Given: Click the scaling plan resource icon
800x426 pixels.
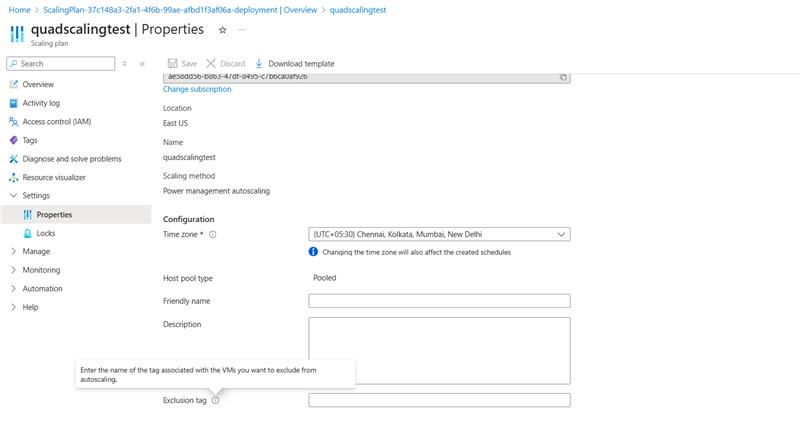Looking at the screenshot, I should 17,34.
